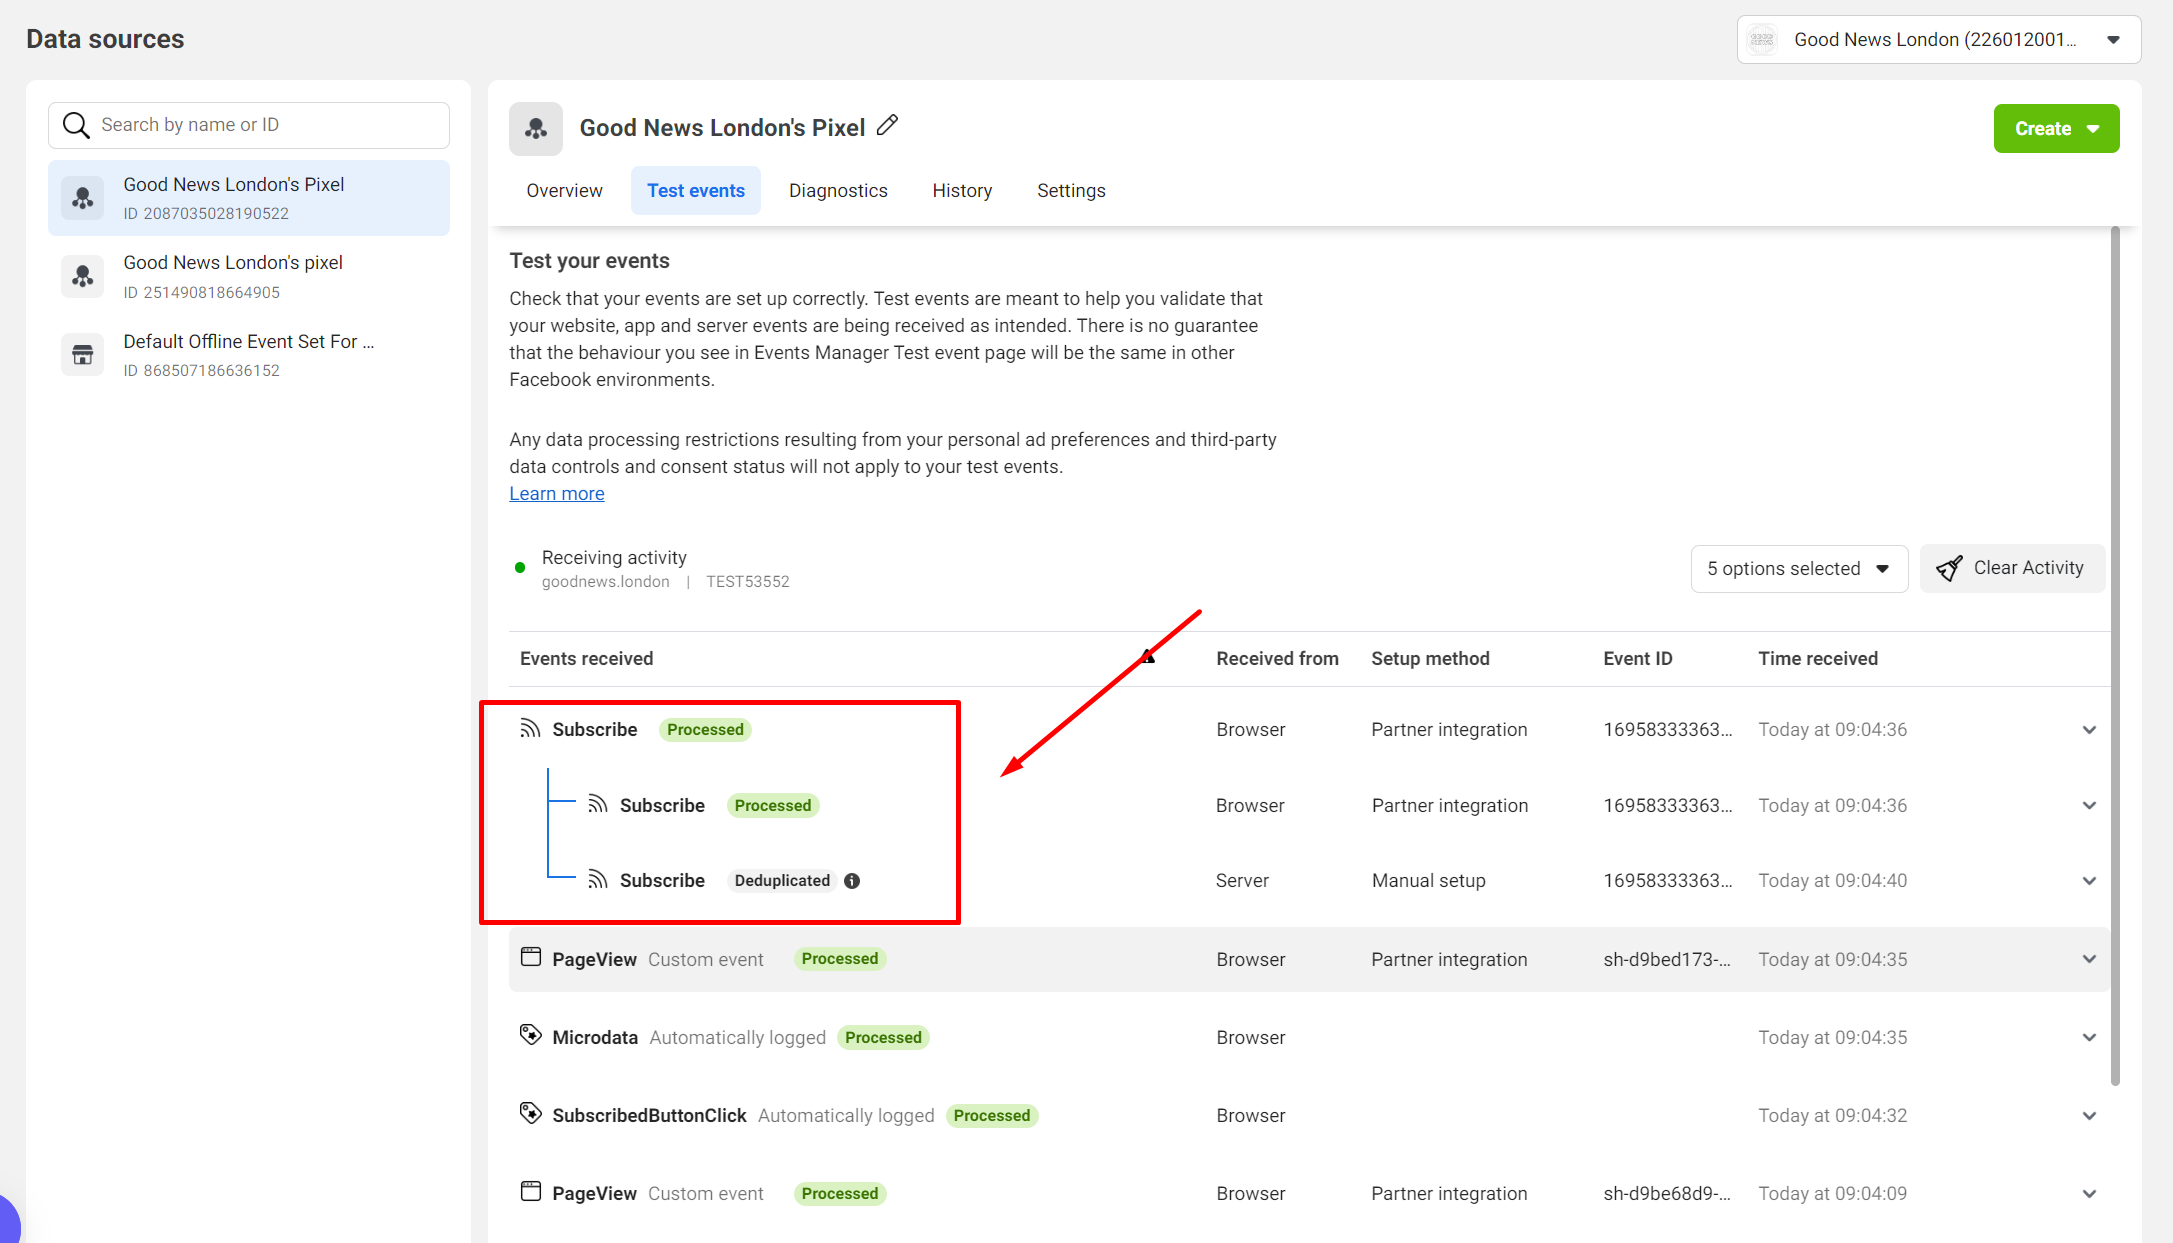Click the Learn more link
The height and width of the screenshot is (1243, 2173).
557,493
